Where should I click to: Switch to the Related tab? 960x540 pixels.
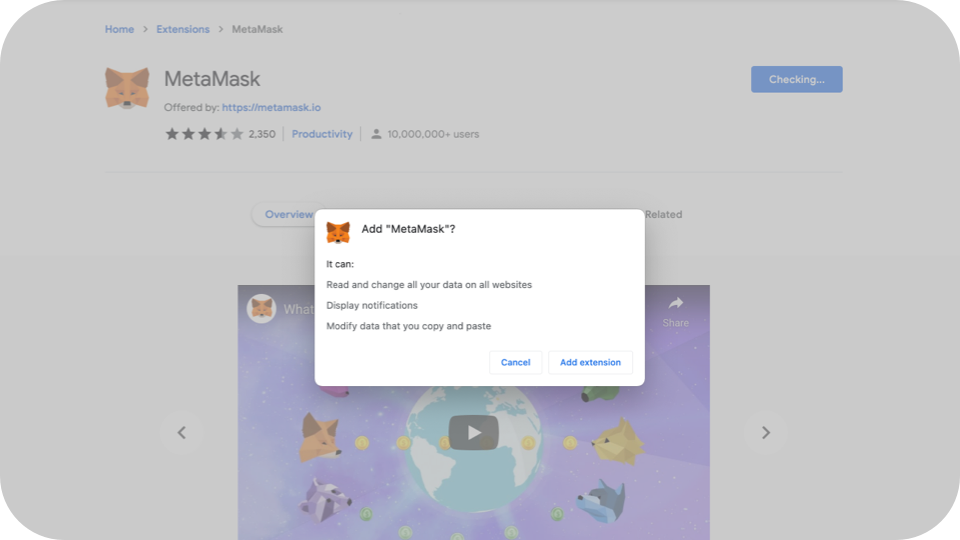click(663, 214)
